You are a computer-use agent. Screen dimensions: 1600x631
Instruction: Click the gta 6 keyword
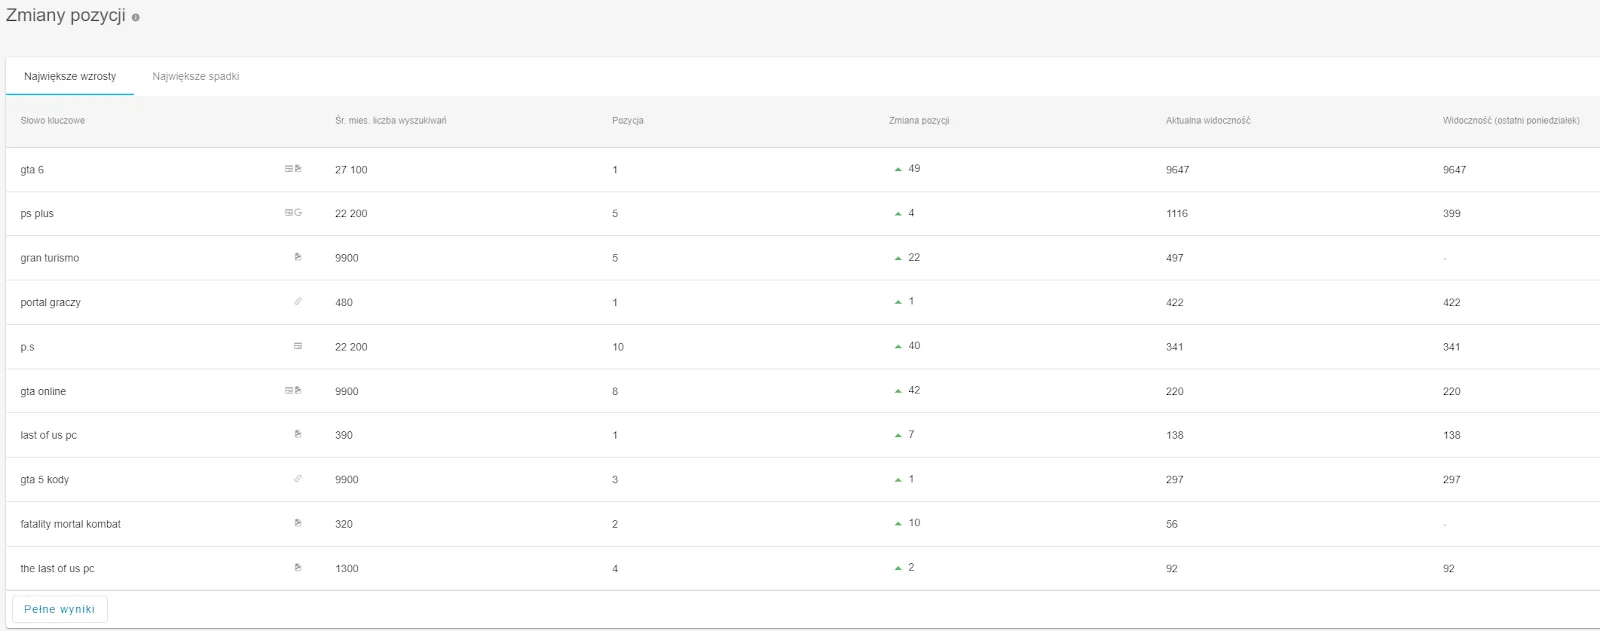point(32,170)
